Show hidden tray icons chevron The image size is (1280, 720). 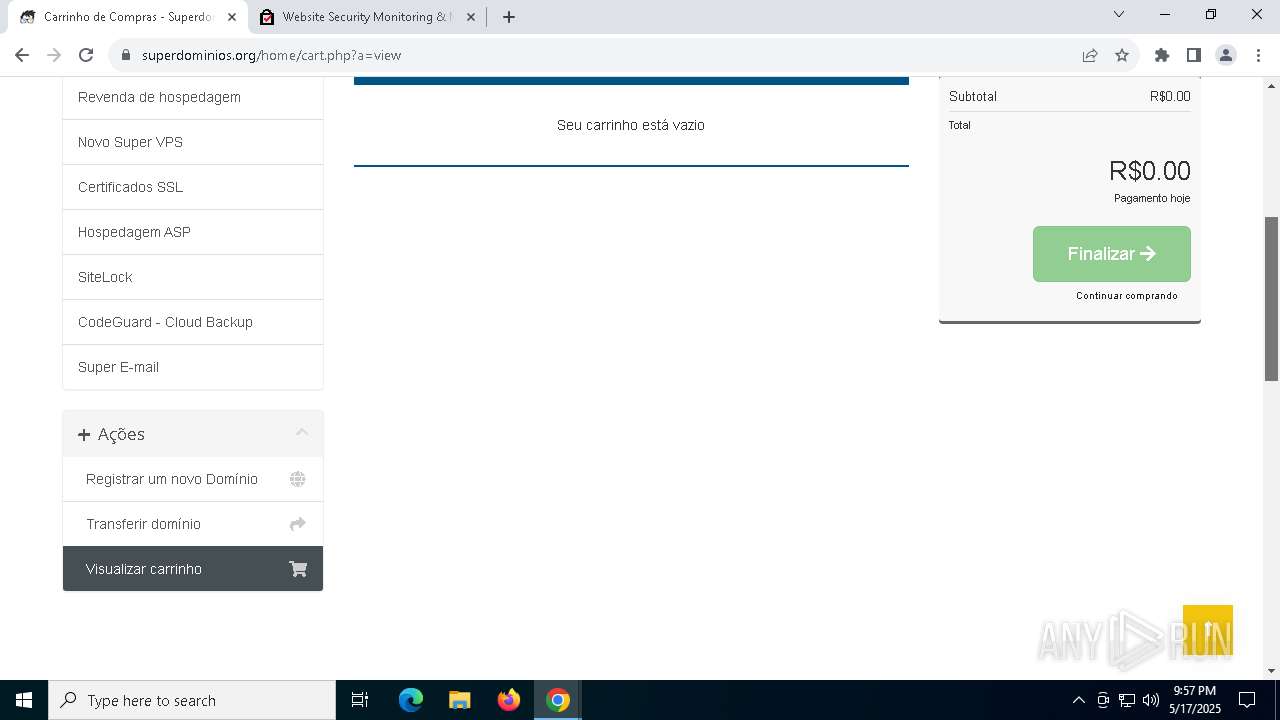1078,700
